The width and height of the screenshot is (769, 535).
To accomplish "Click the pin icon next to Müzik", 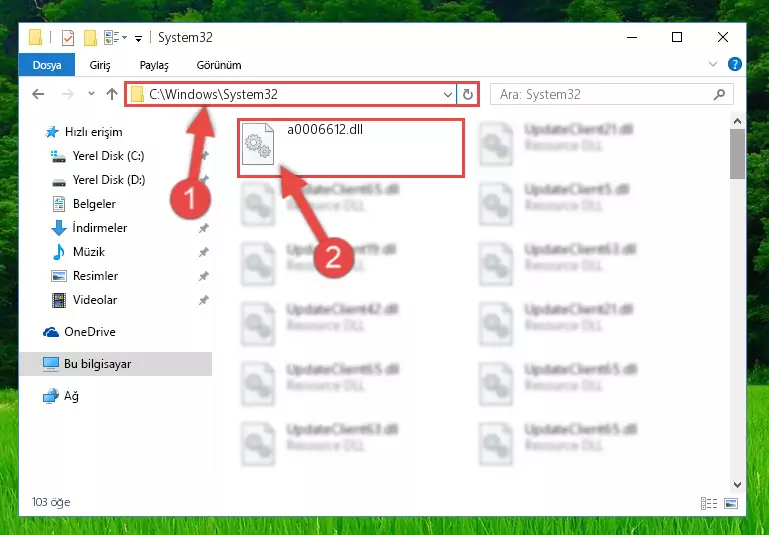I will point(203,253).
